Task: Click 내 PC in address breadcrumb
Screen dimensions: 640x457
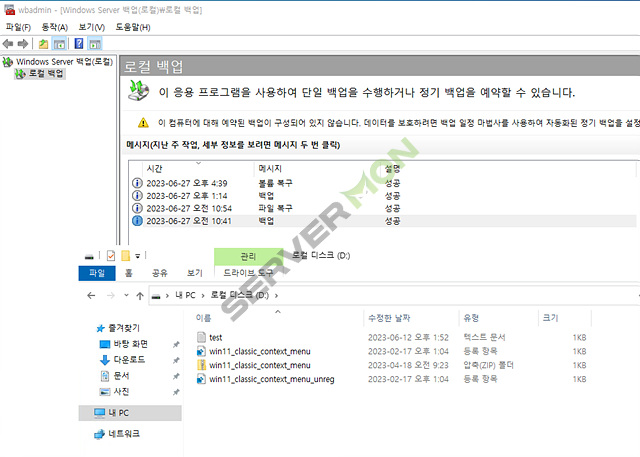Action: click(x=185, y=295)
